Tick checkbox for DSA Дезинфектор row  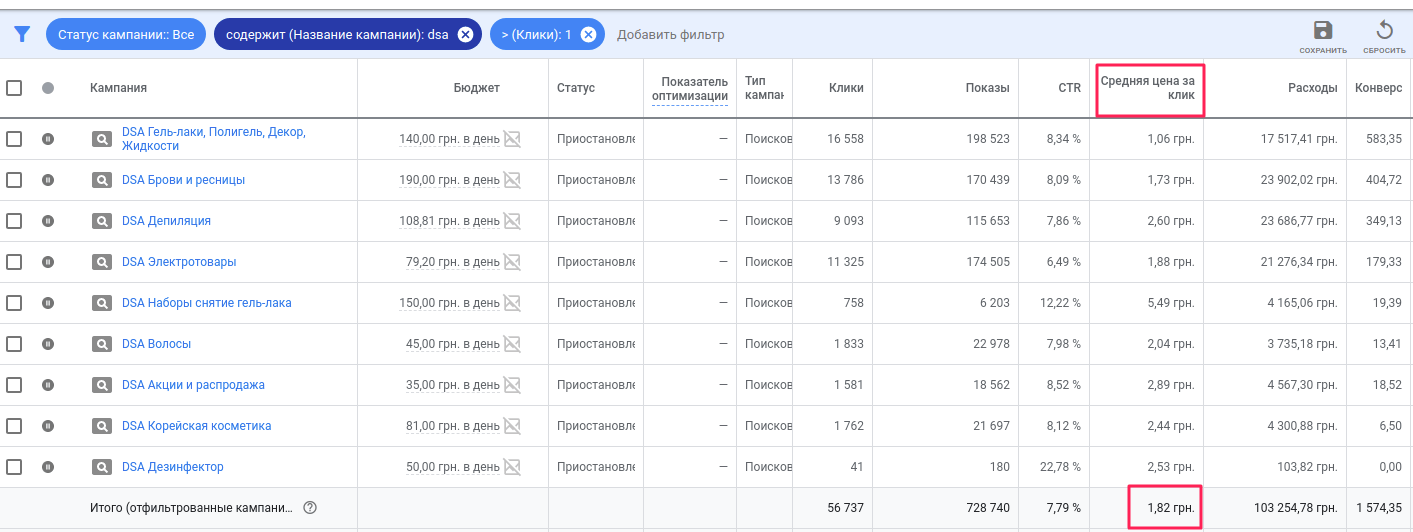pyautogui.click(x=14, y=467)
